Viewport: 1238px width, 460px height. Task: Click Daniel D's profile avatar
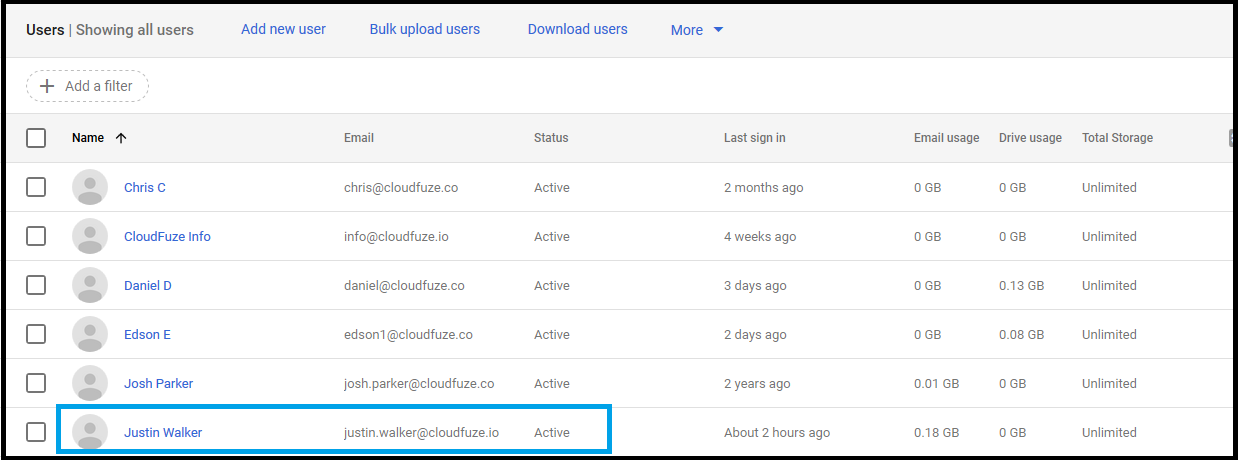point(90,286)
